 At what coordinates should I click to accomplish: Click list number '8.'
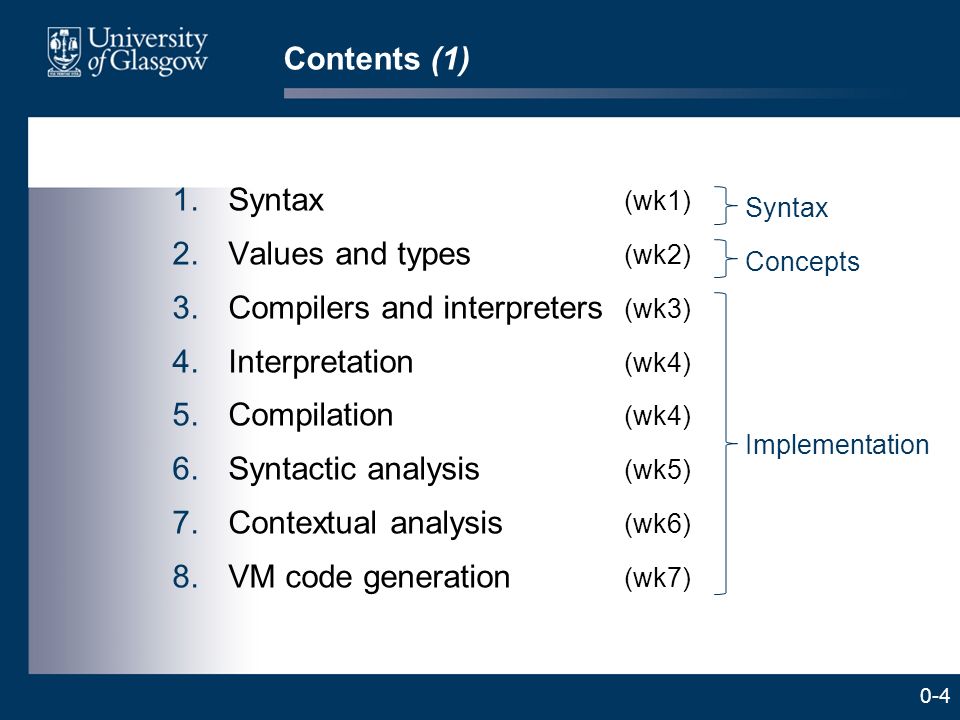pos(186,577)
